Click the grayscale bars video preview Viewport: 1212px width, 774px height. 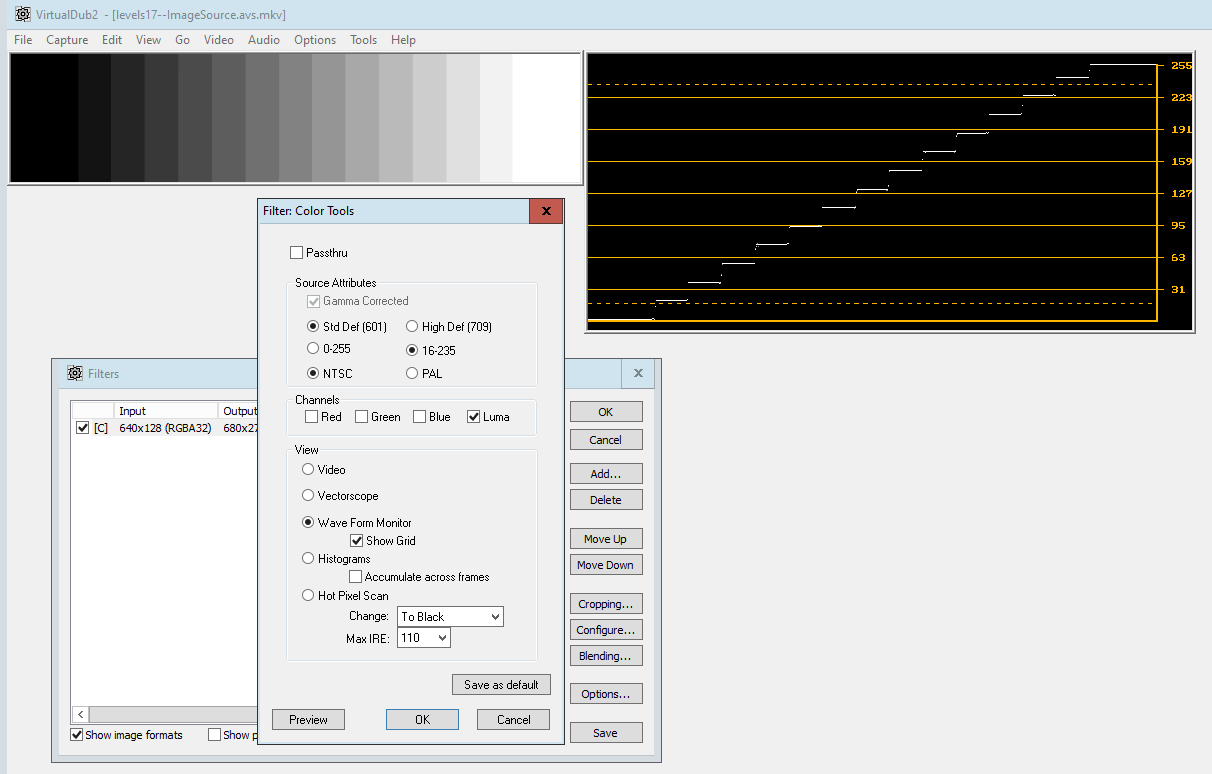295,118
